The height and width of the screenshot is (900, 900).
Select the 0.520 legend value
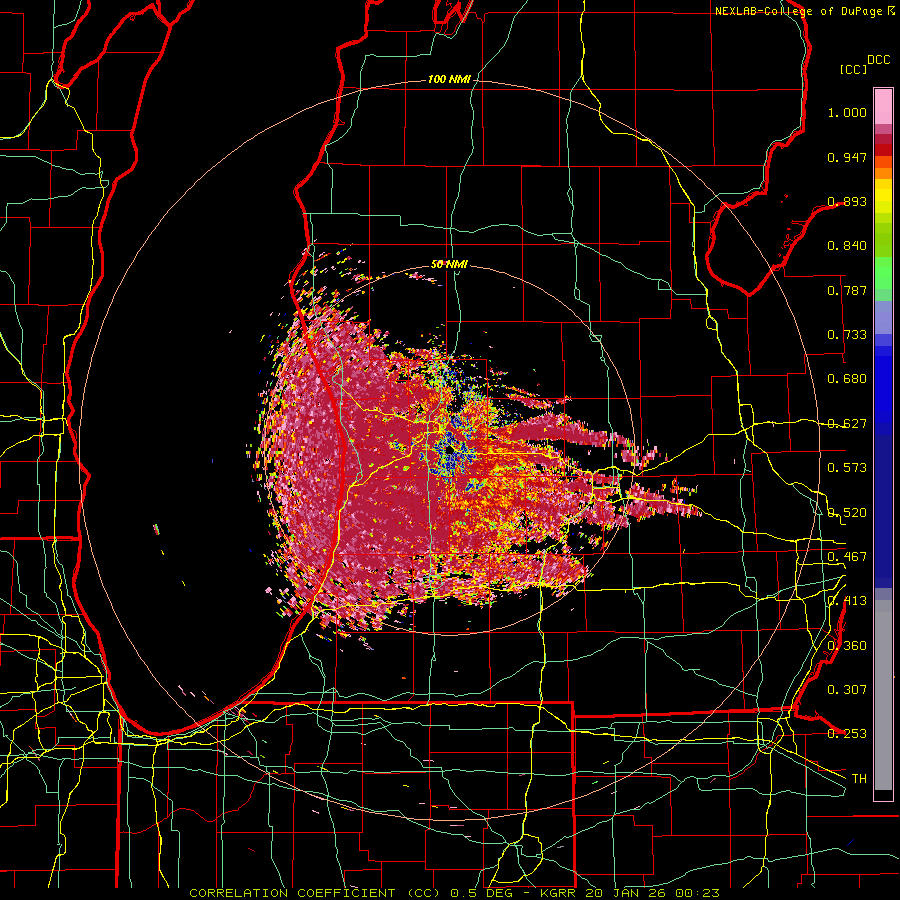click(x=847, y=513)
